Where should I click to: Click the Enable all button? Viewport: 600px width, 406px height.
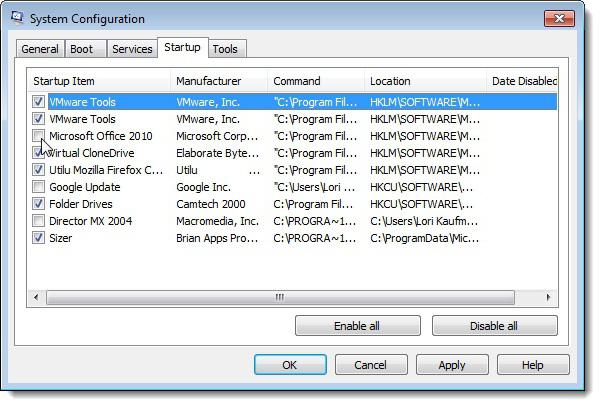(357, 326)
